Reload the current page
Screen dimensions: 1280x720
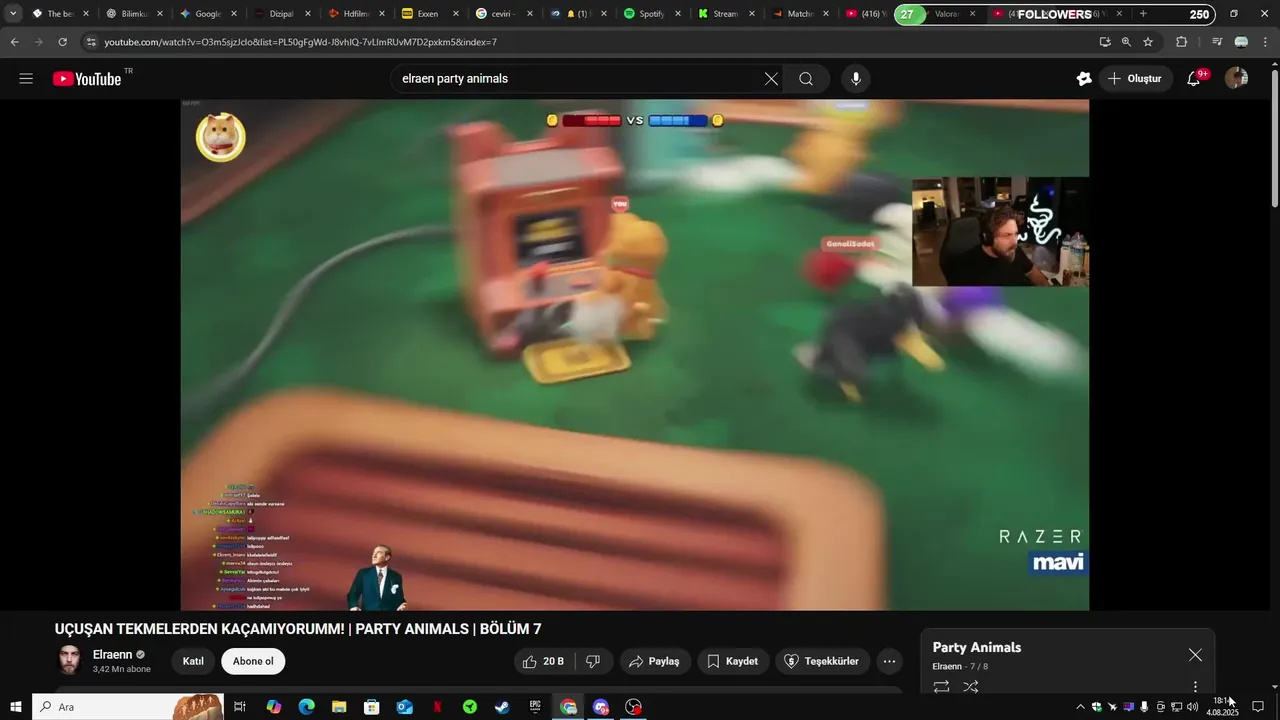62,42
